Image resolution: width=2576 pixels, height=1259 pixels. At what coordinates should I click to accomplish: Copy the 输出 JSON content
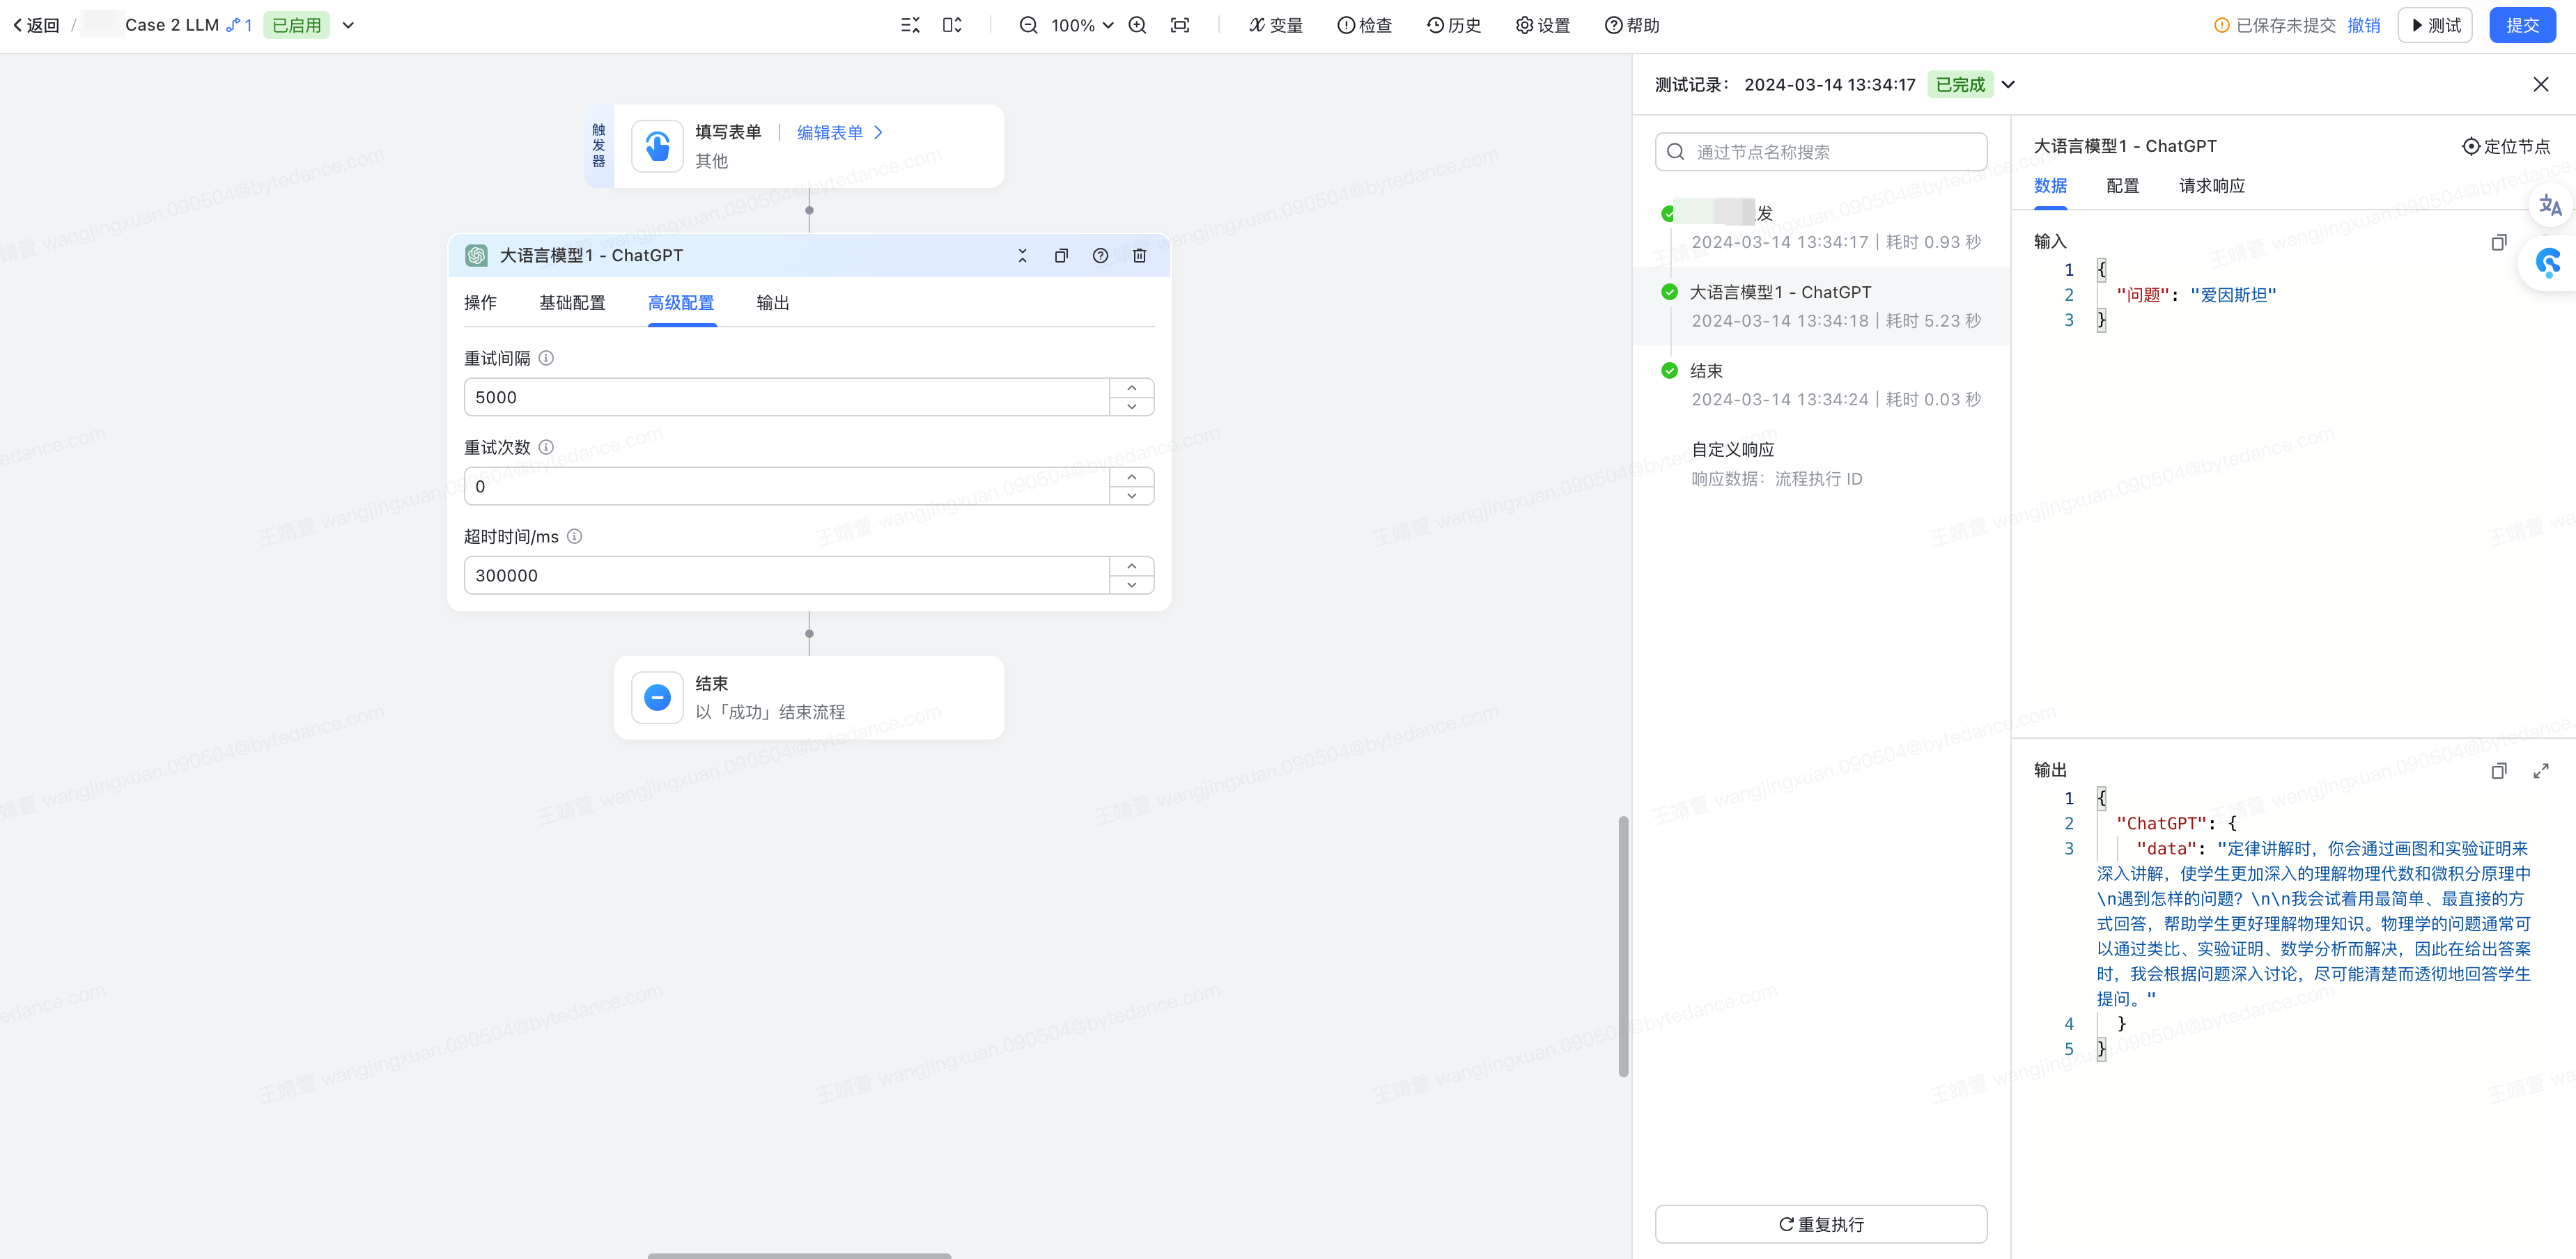pos(2498,770)
